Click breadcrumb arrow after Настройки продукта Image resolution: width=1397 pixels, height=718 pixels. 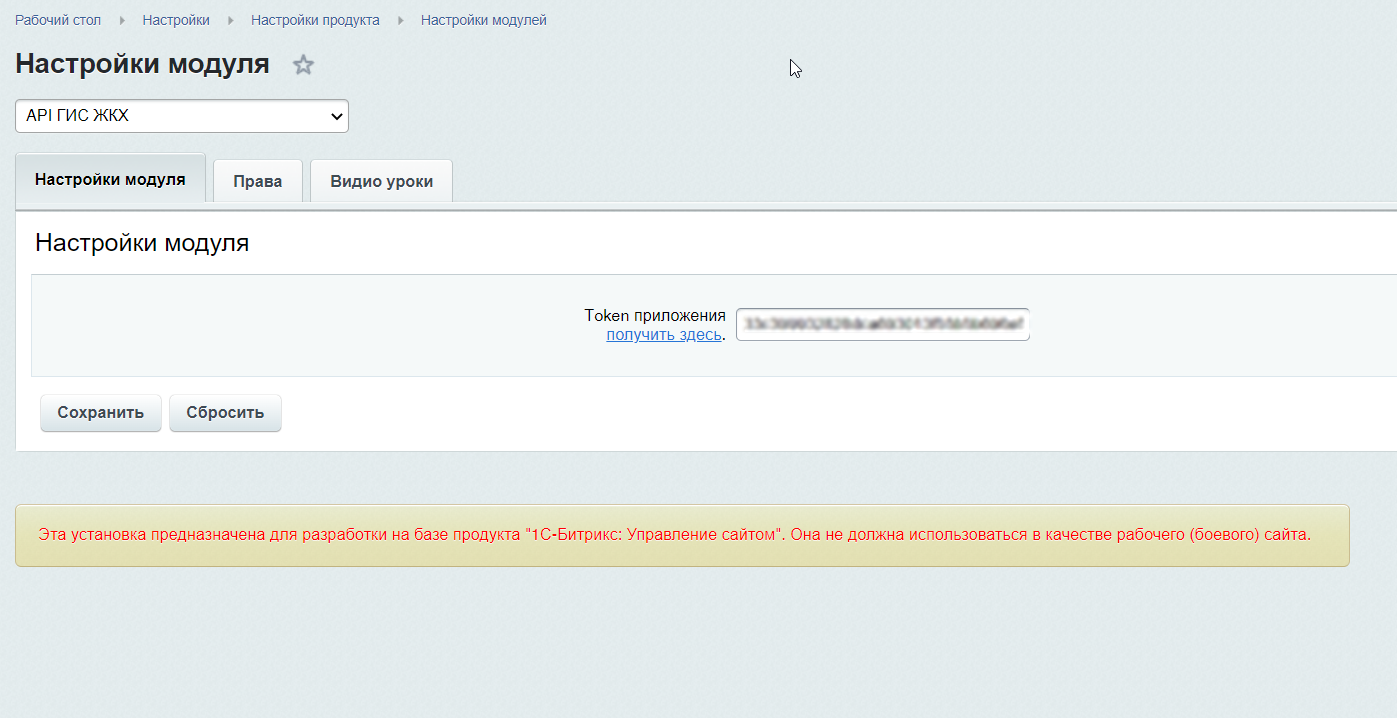[401, 20]
